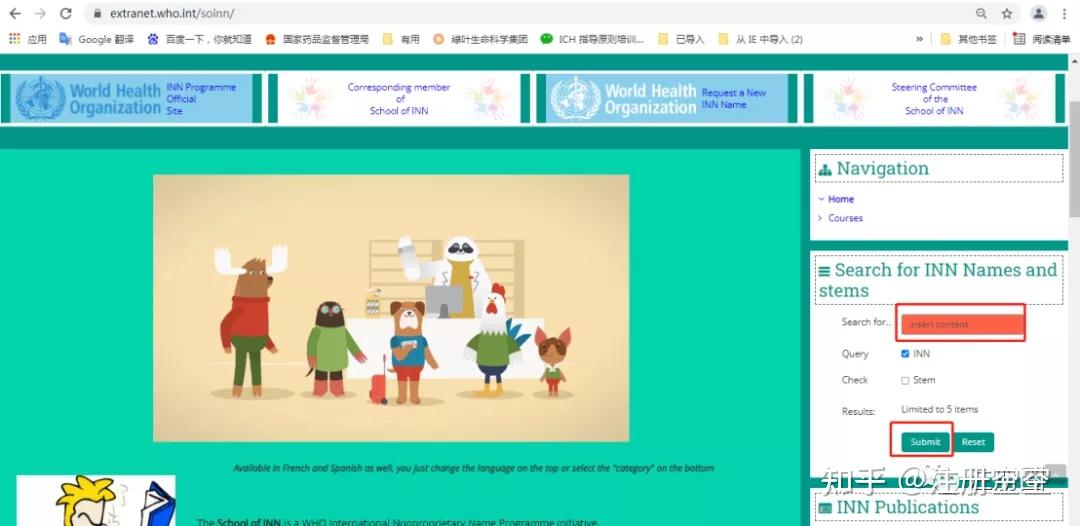1080x526 pixels.
Task: Open the 应用 apps grid shortcut
Action: tap(28, 39)
